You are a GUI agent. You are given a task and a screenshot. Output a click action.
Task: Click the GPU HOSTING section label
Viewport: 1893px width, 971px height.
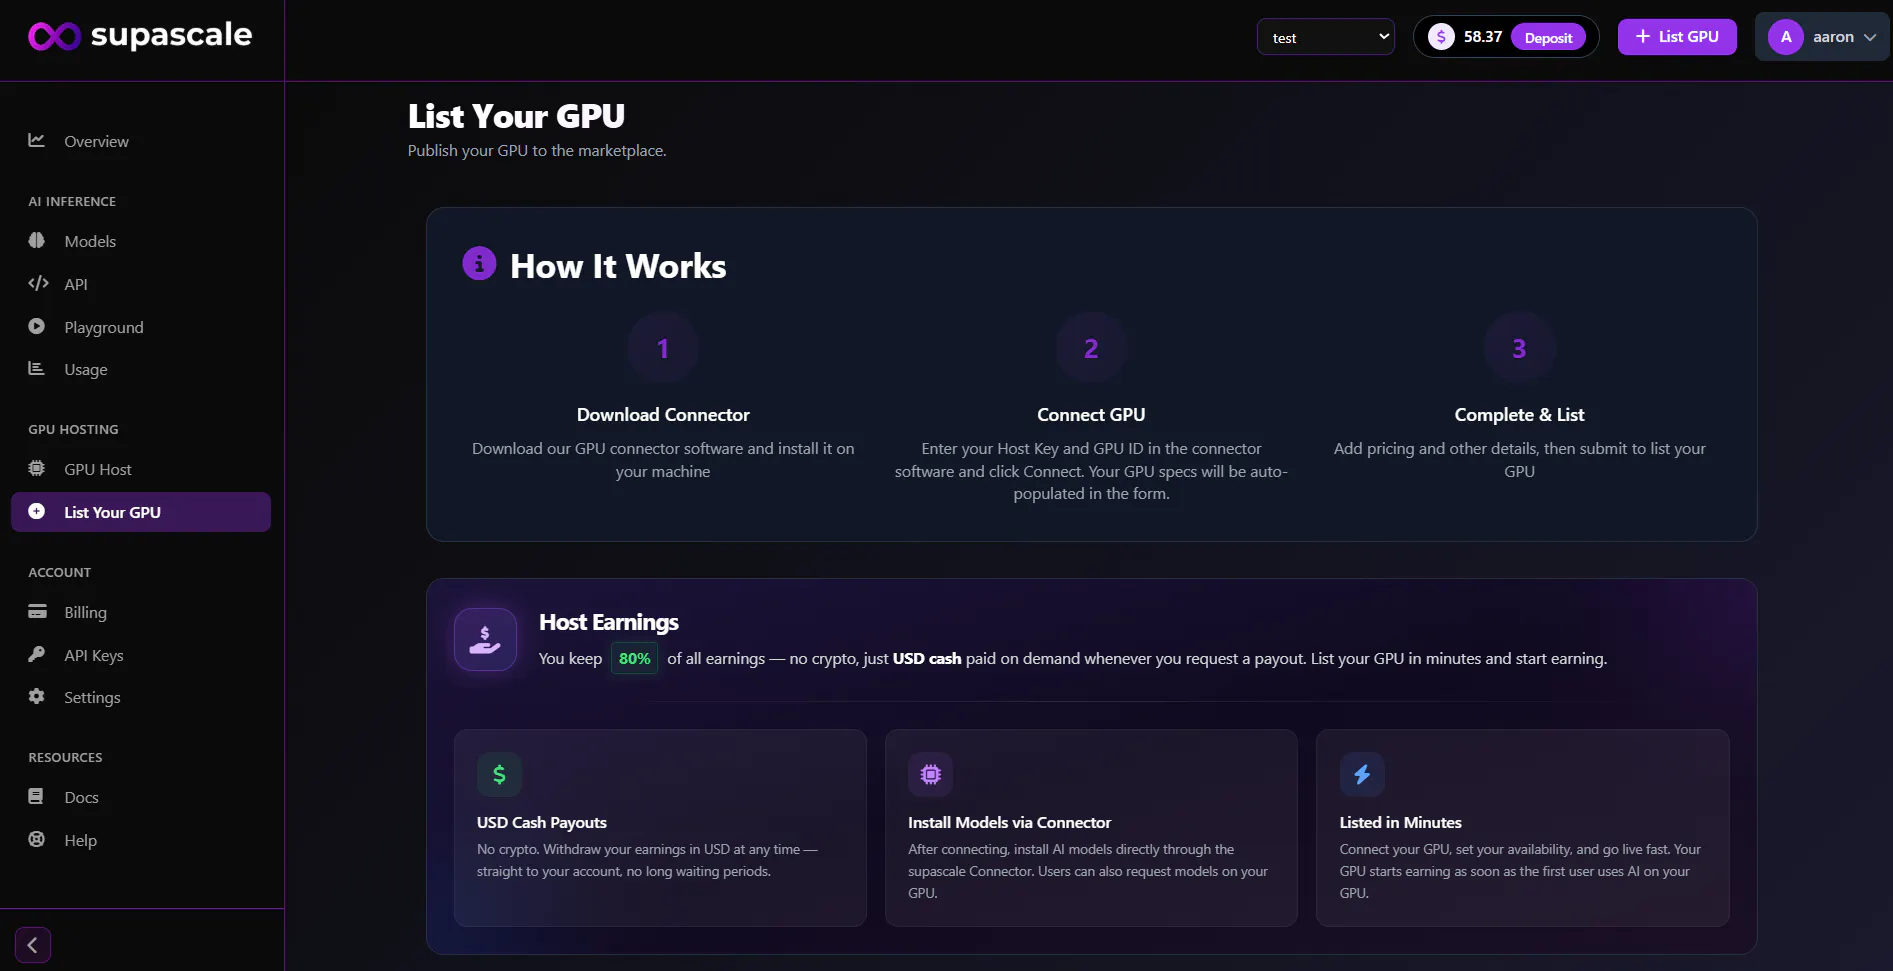coord(73,429)
